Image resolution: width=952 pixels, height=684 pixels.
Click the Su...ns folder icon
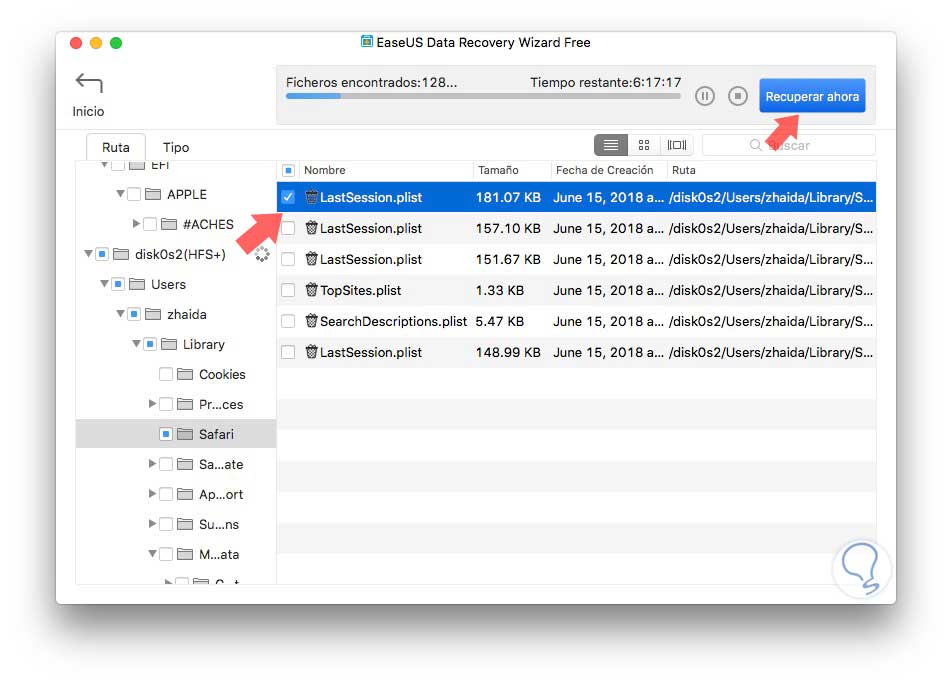click(185, 524)
